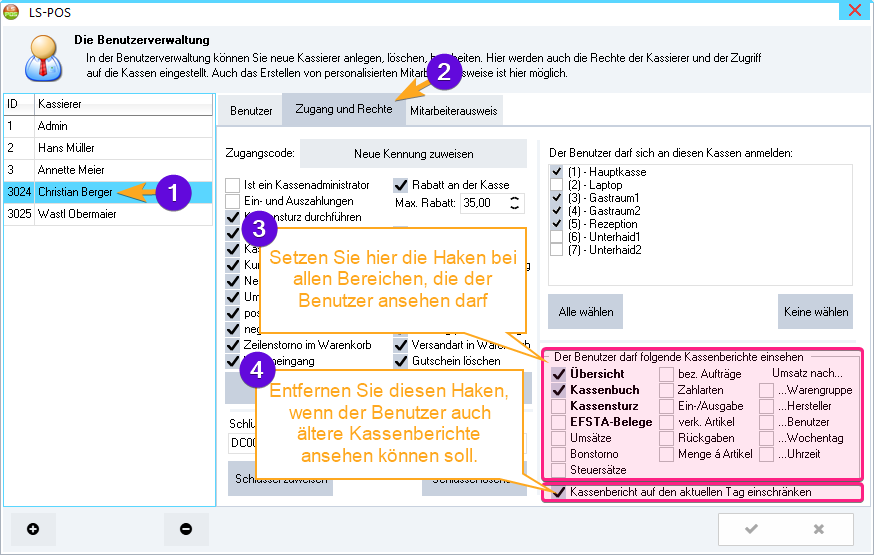Screen dimensions: 874x555
Task: Click the ID column header
Action: 19,104
